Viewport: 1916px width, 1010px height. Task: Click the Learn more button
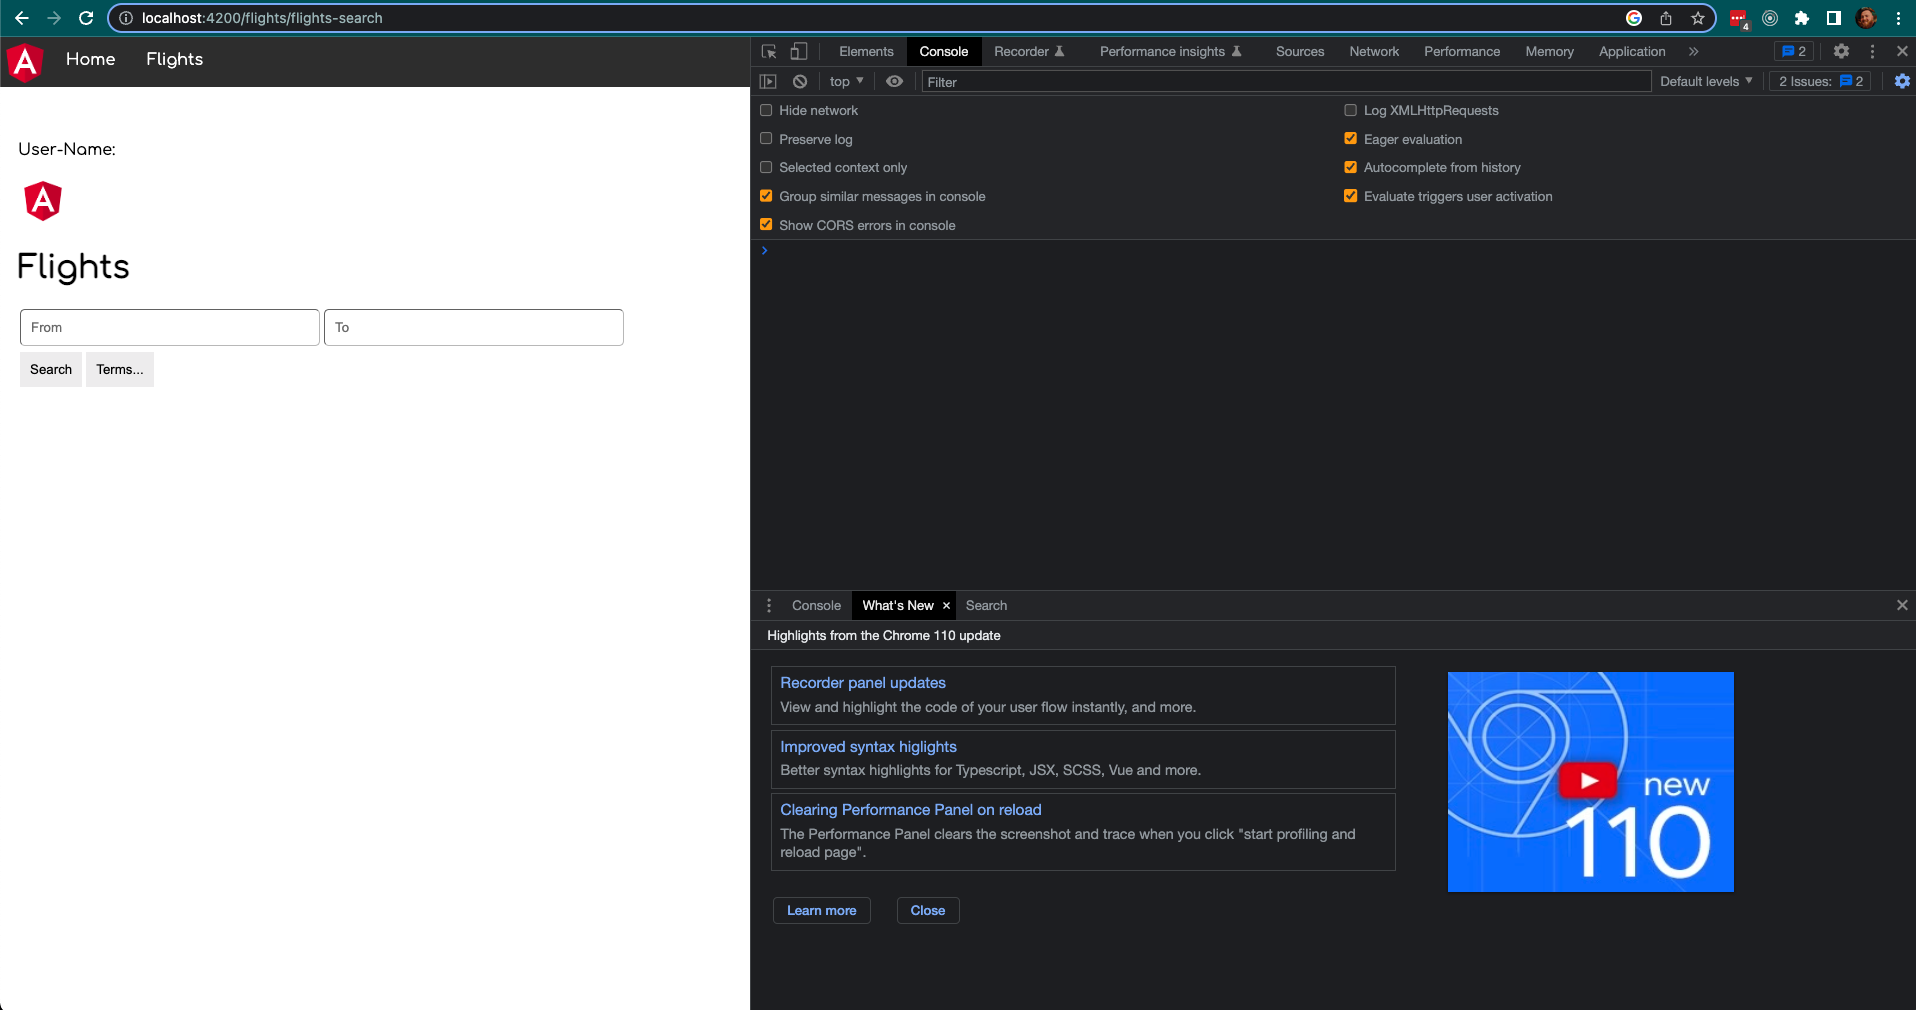pos(821,910)
